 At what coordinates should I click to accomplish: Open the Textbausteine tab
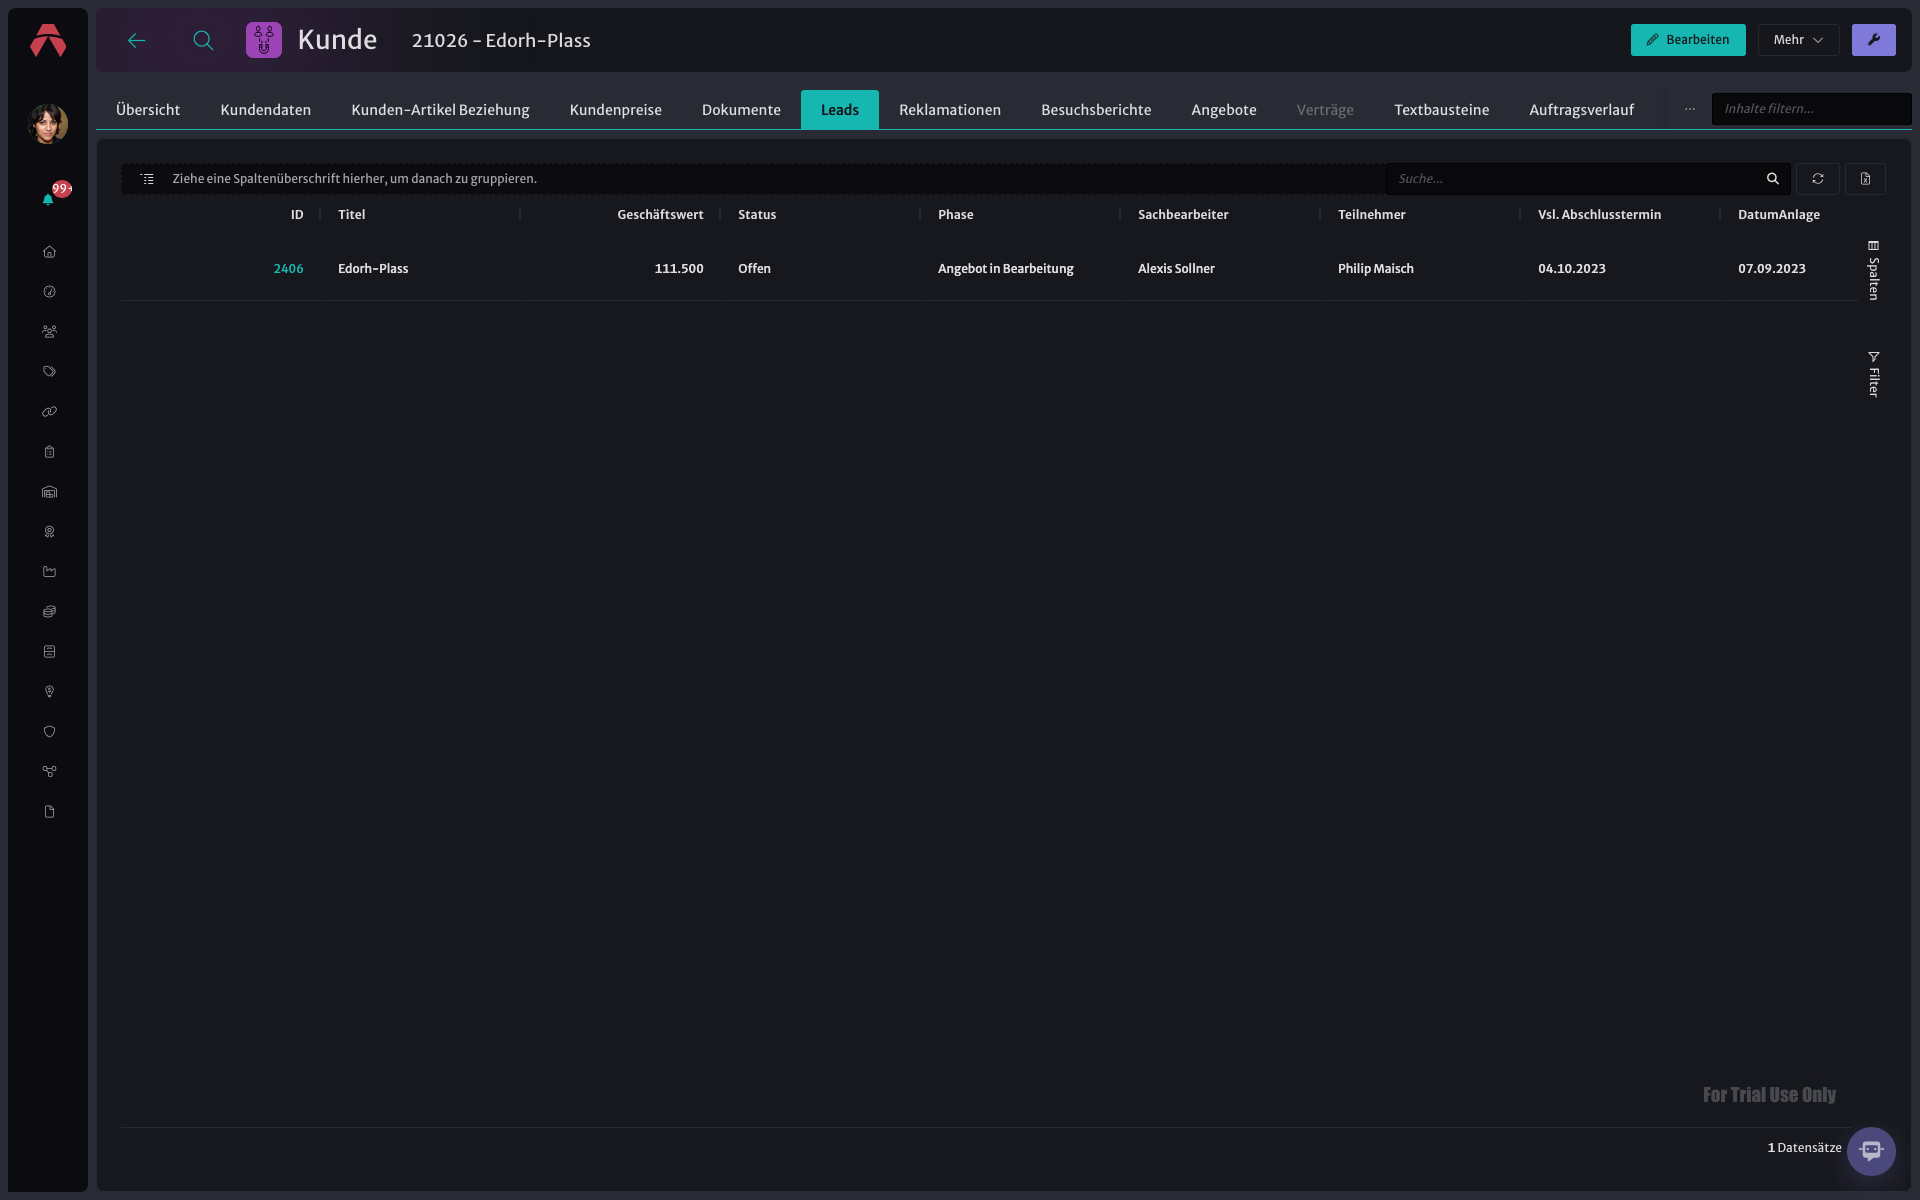(x=1442, y=110)
